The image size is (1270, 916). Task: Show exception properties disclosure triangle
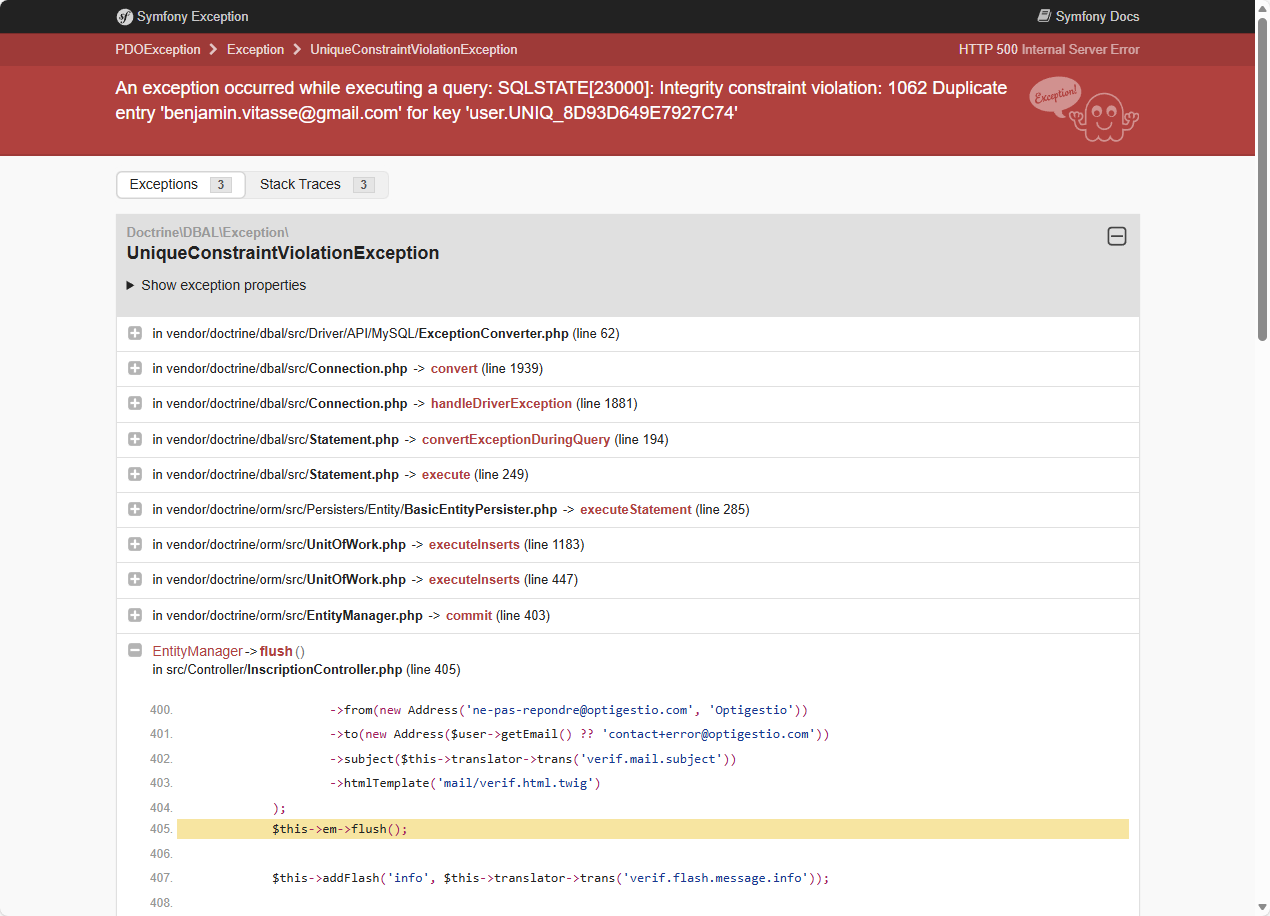(x=131, y=285)
